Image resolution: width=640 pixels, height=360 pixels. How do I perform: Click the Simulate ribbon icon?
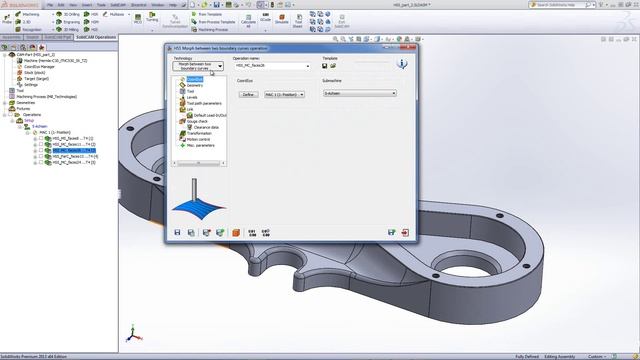coord(282,19)
